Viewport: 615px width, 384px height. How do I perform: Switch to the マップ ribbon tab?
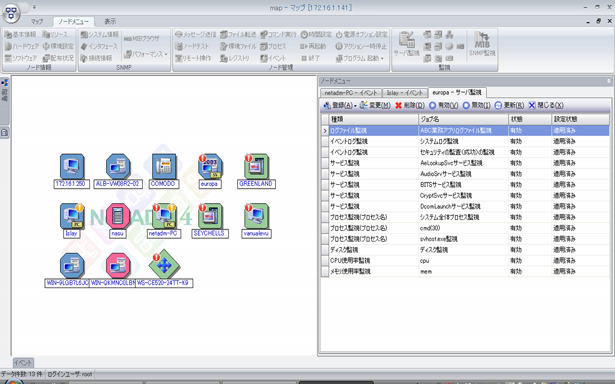click(x=37, y=22)
